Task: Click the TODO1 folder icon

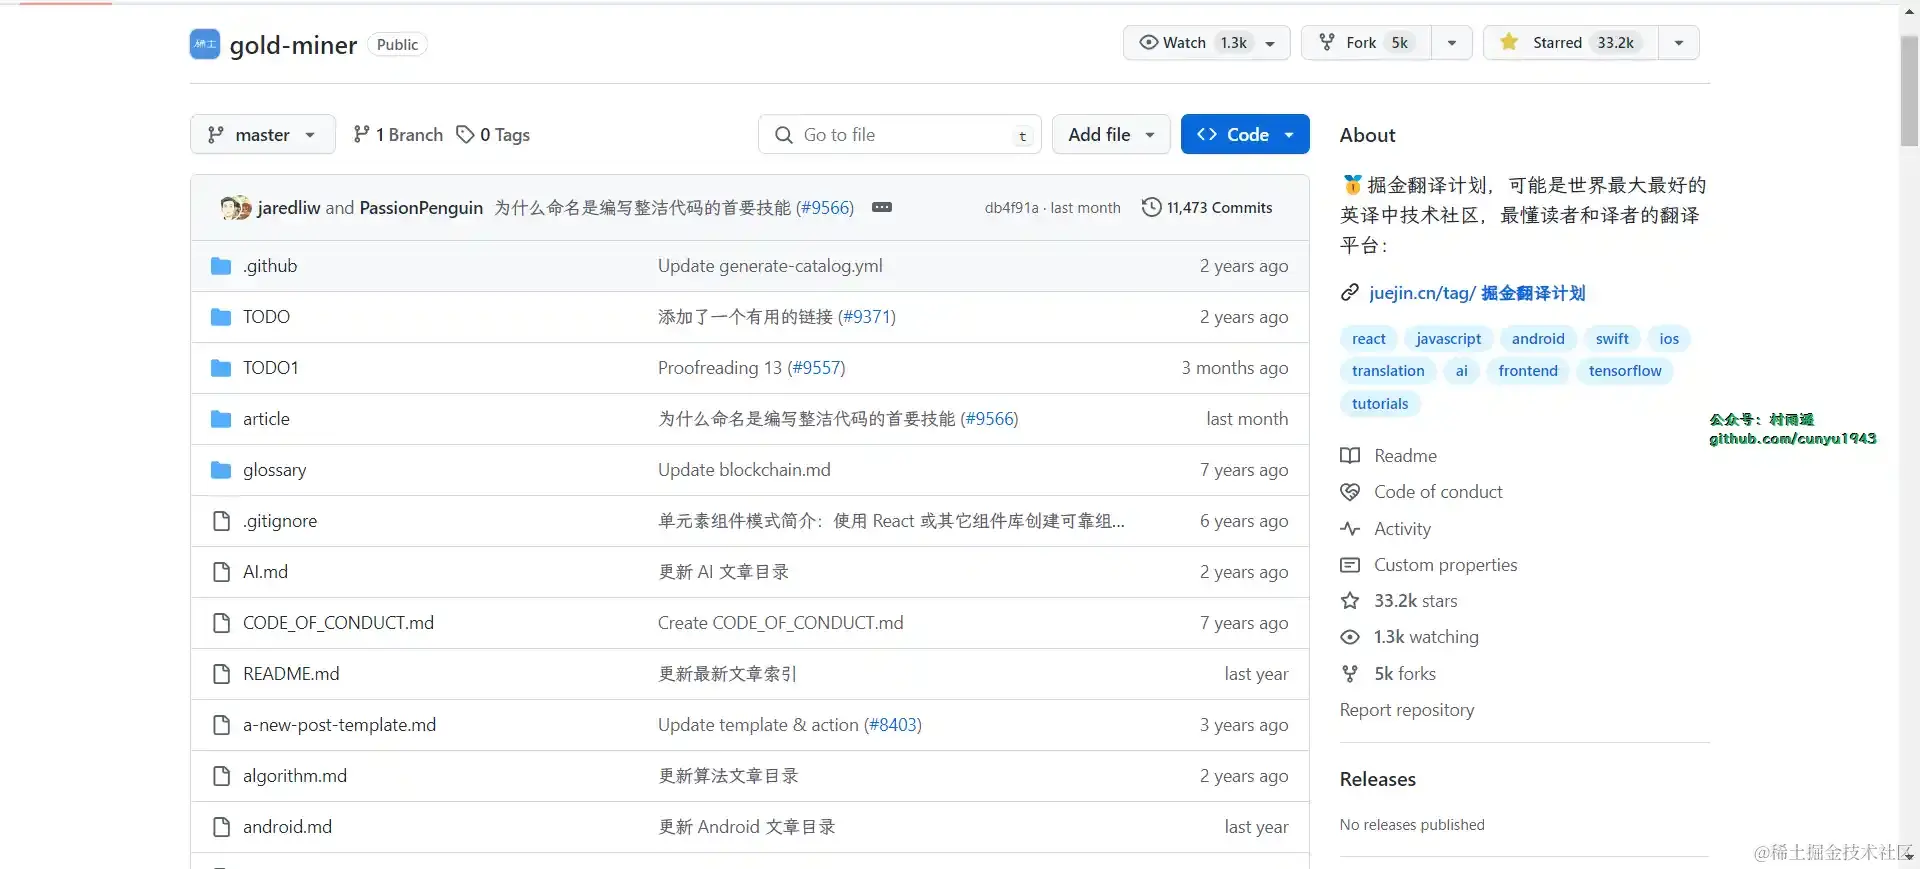Action: 221,368
